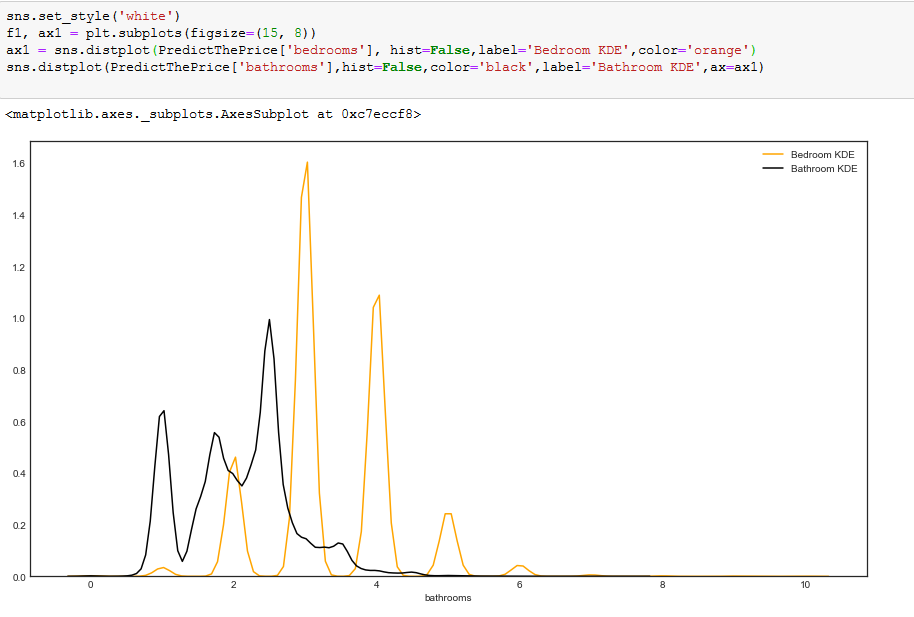Click the y-axis tick label 1.4
Viewport: 914px width, 617px height.
coord(19,216)
